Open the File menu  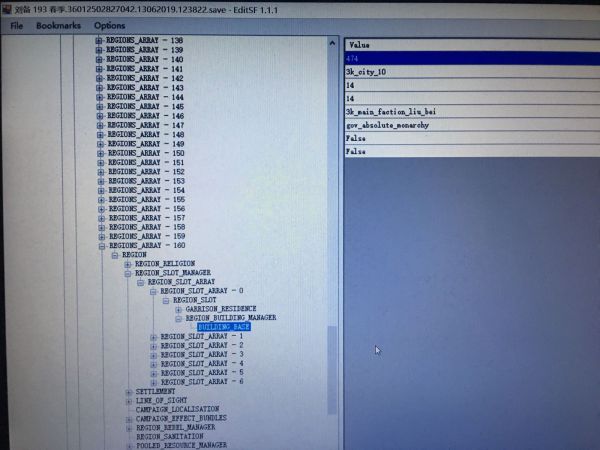point(16,25)
